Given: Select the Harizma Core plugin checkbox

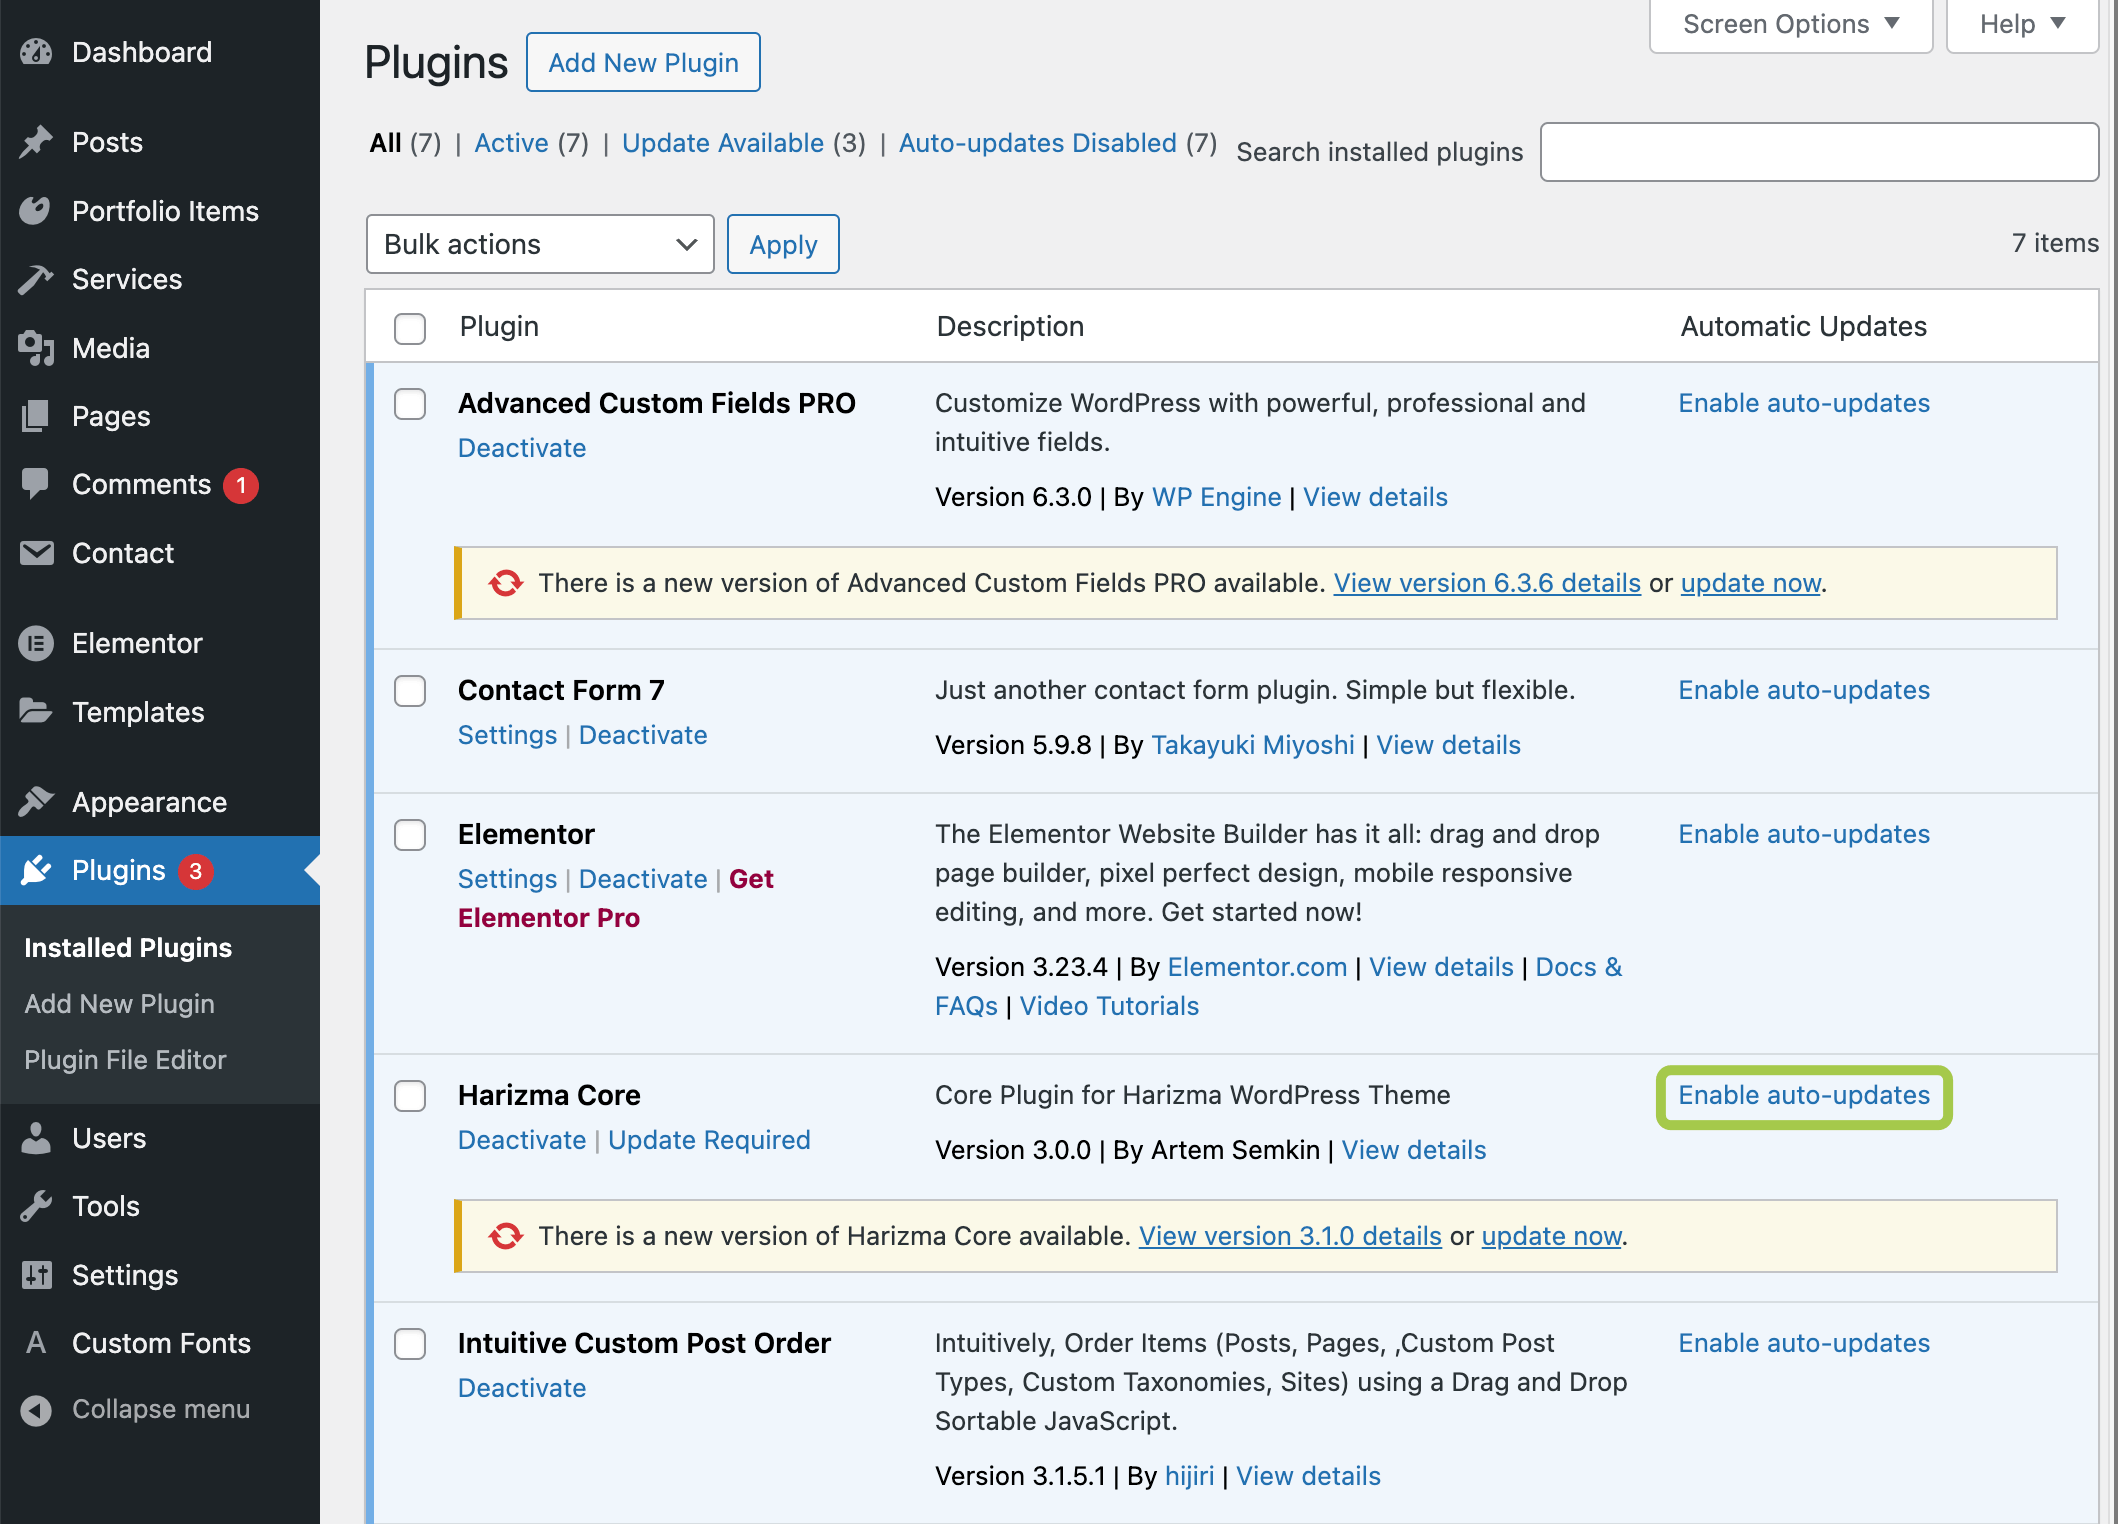Looking at the screenshot, I should (410, 1096).
